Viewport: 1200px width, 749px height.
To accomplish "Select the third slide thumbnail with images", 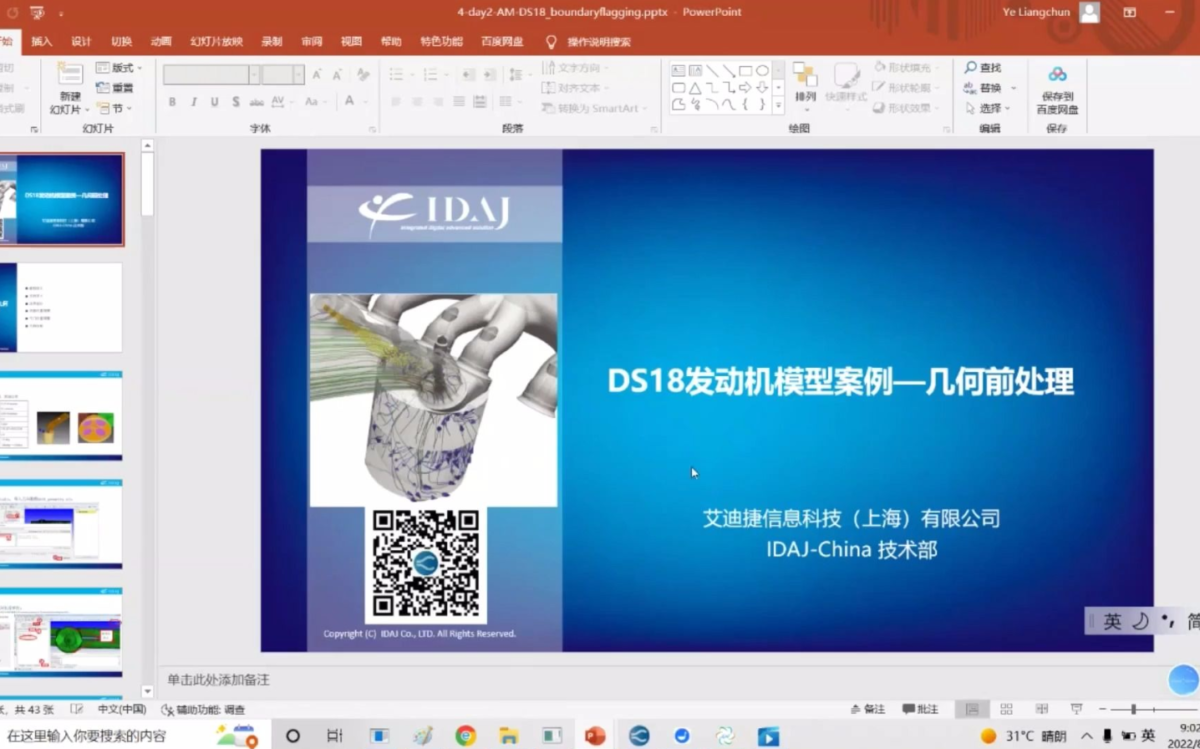I will point(60,416).
